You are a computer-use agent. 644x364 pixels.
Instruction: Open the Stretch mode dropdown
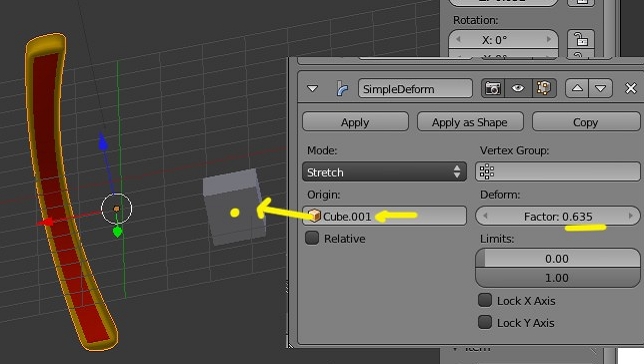384,172
